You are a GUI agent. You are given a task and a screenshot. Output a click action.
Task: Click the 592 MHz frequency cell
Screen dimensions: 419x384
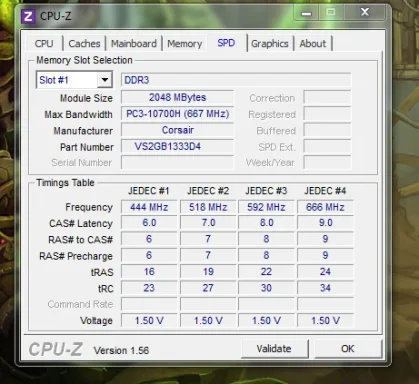point(266,207)
